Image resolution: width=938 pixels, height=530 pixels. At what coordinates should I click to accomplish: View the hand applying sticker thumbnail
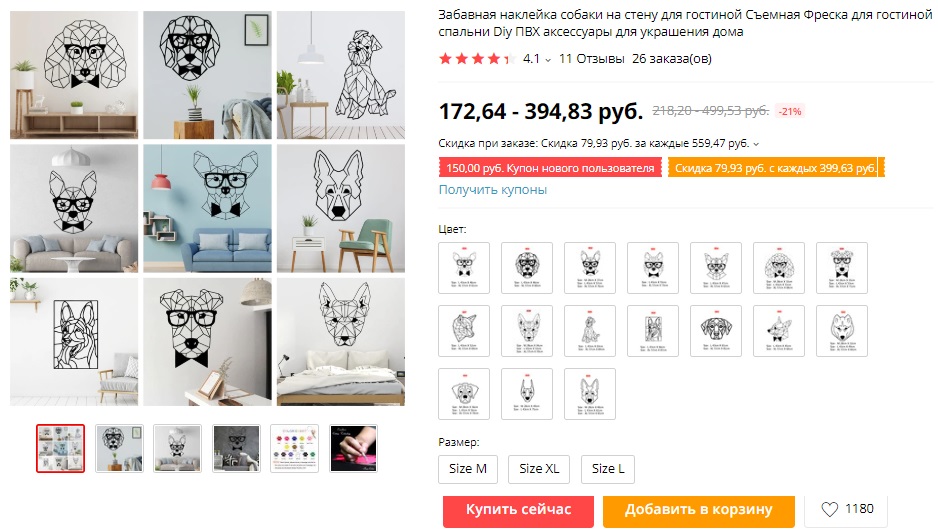click(x=354, y=448)
